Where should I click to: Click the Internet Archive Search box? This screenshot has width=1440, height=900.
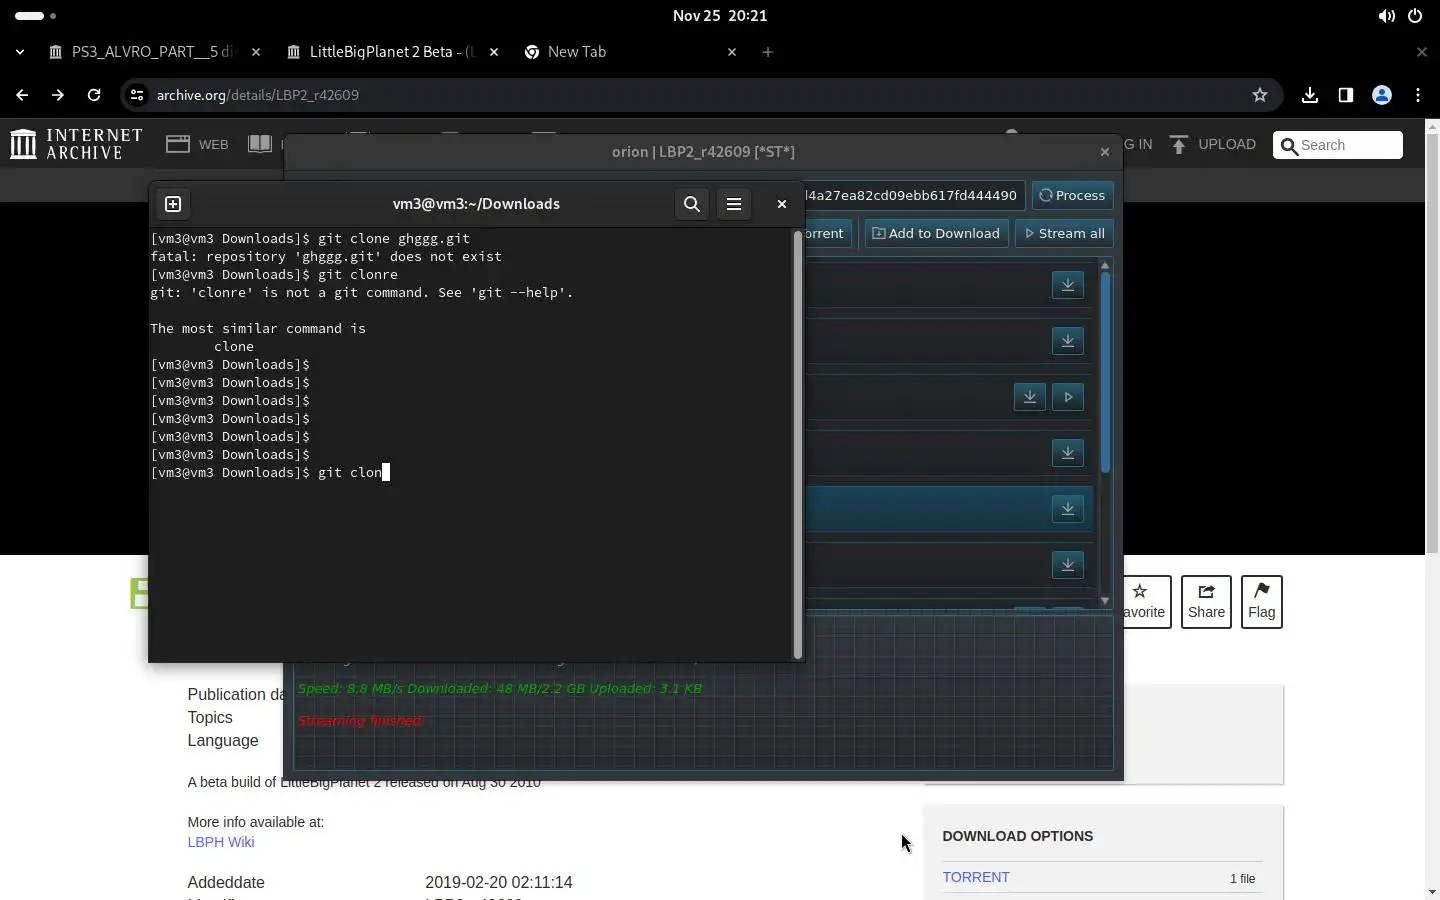click(1338, 145)
